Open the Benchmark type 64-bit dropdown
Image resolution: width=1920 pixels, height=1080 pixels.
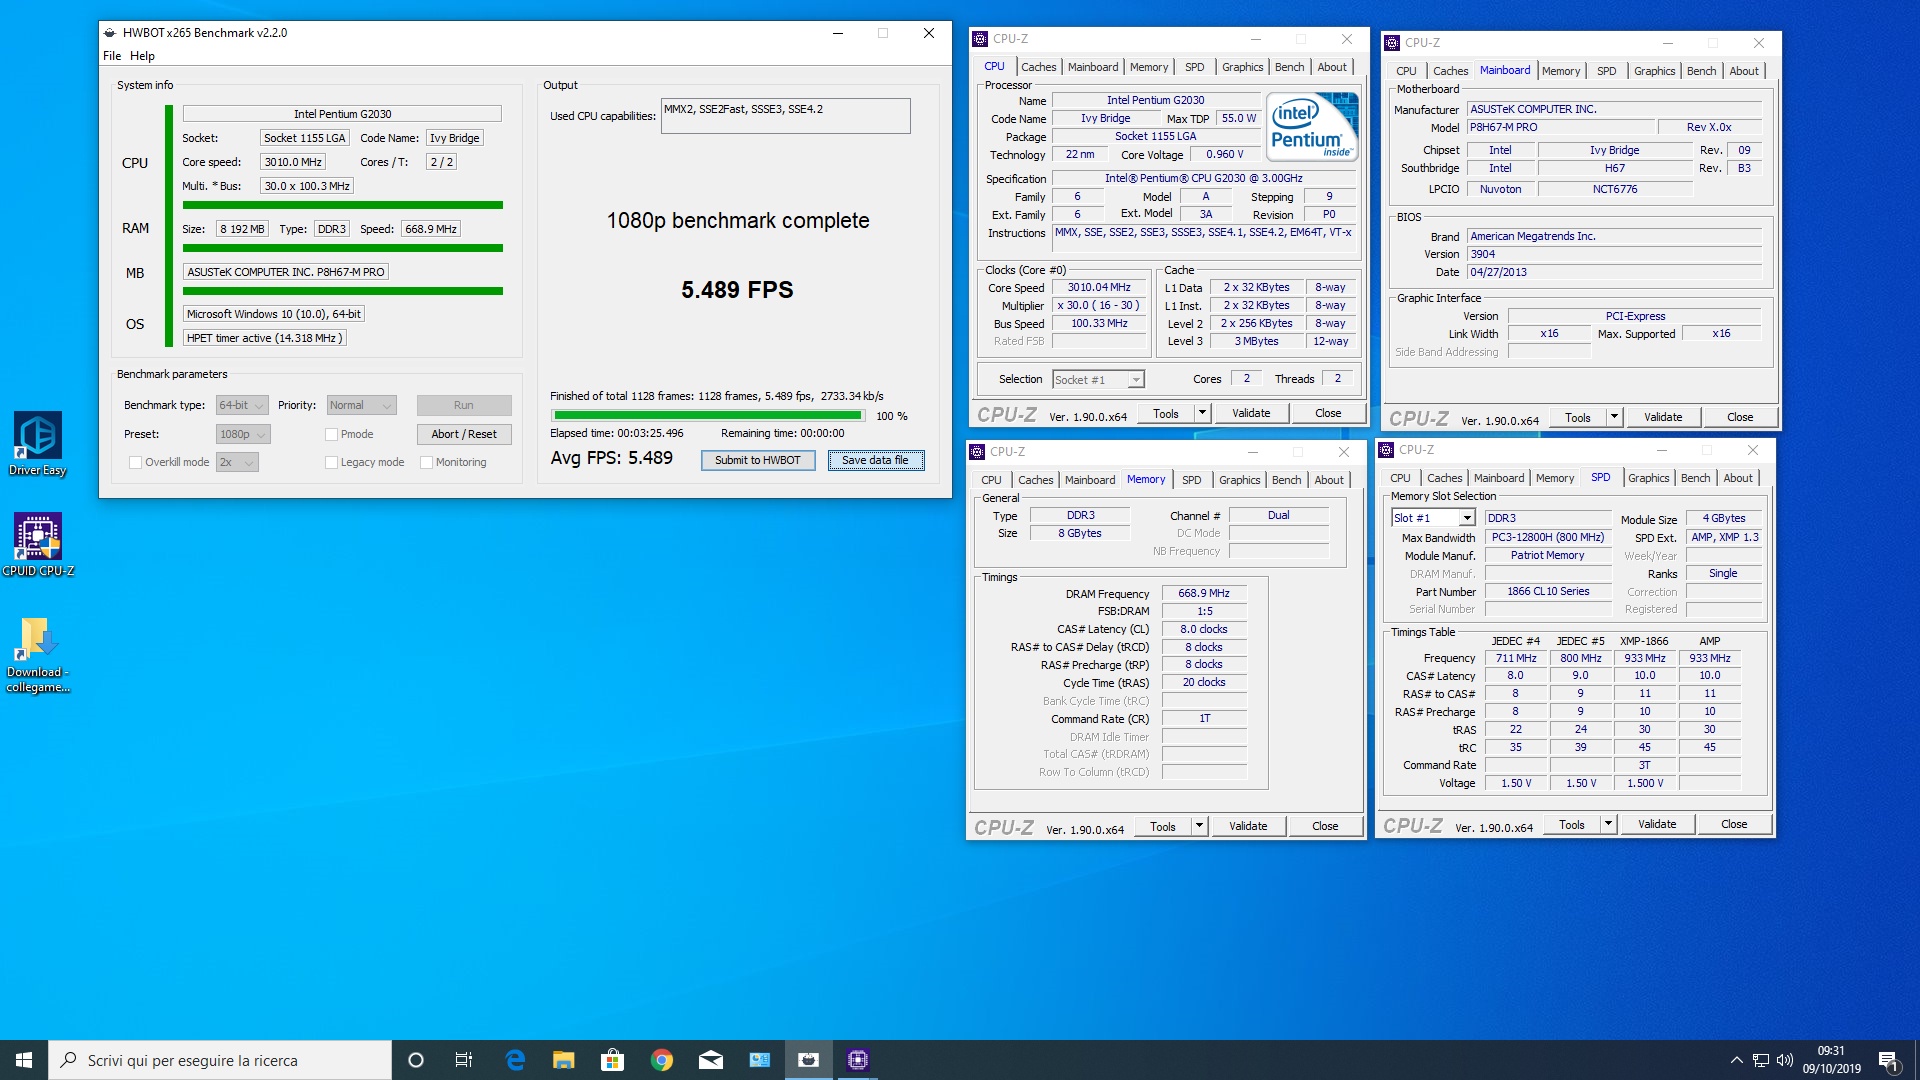point(242,405)
